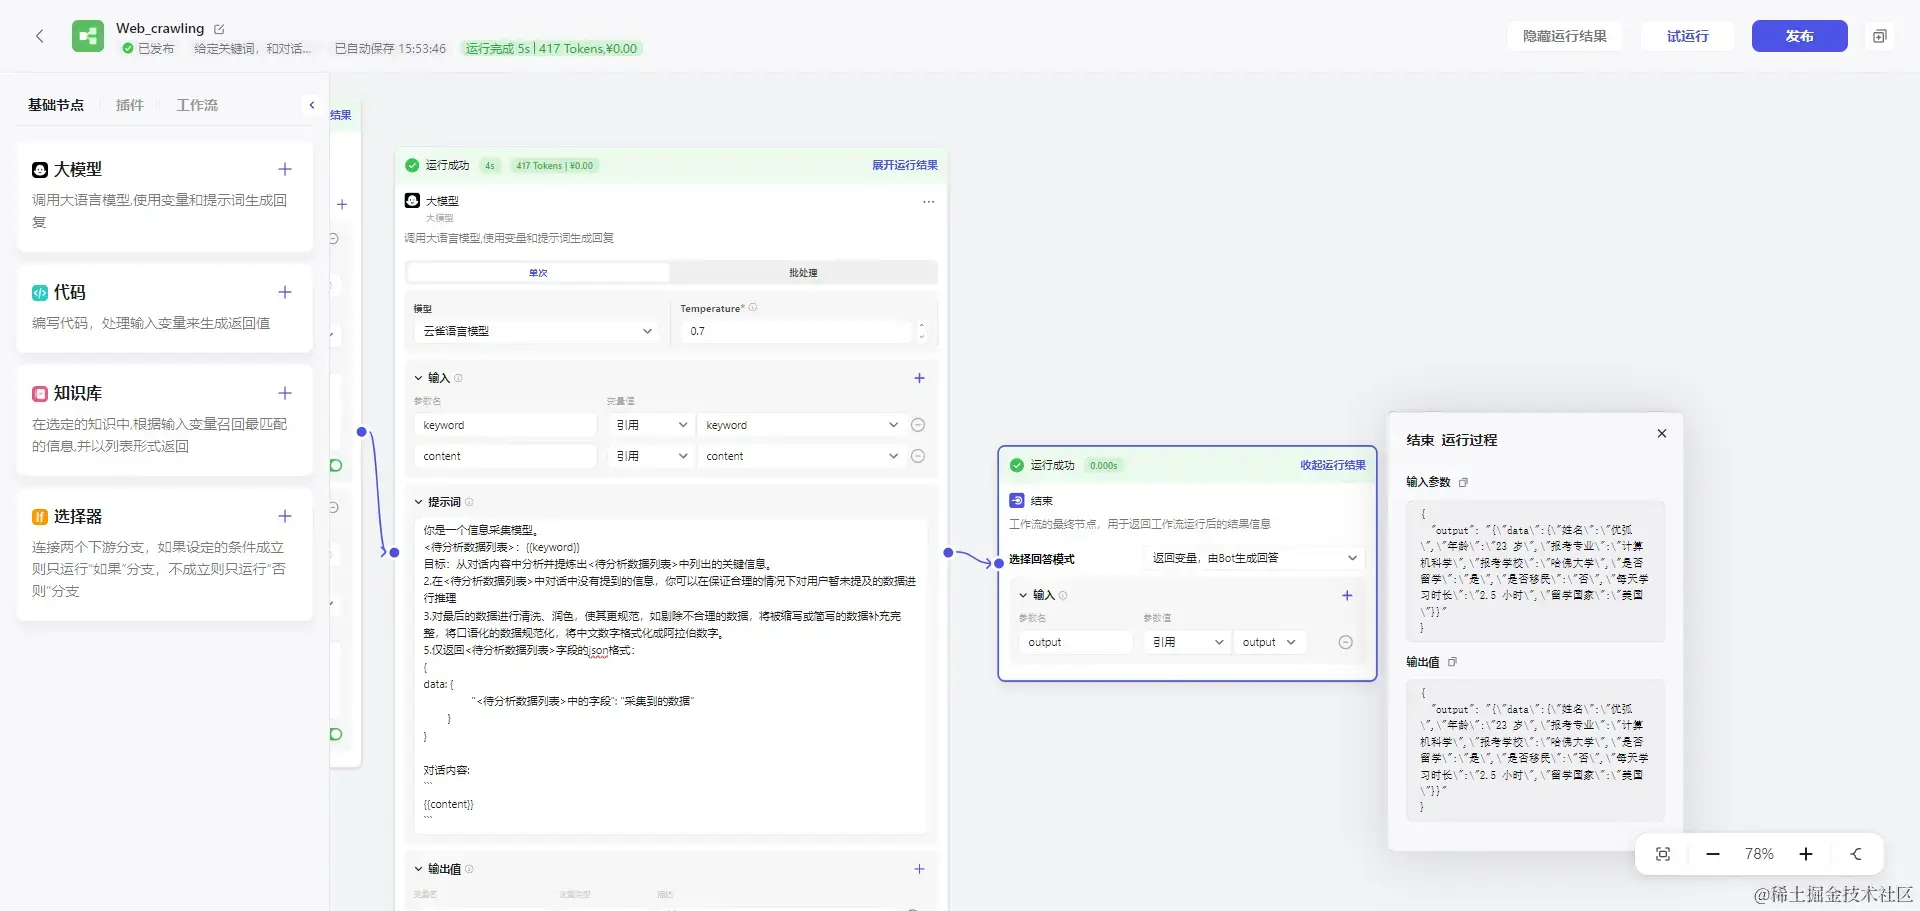Click the Web_crawling workflow logo icon
Viewport: 1920px width, 911px height.
[88, 36]
